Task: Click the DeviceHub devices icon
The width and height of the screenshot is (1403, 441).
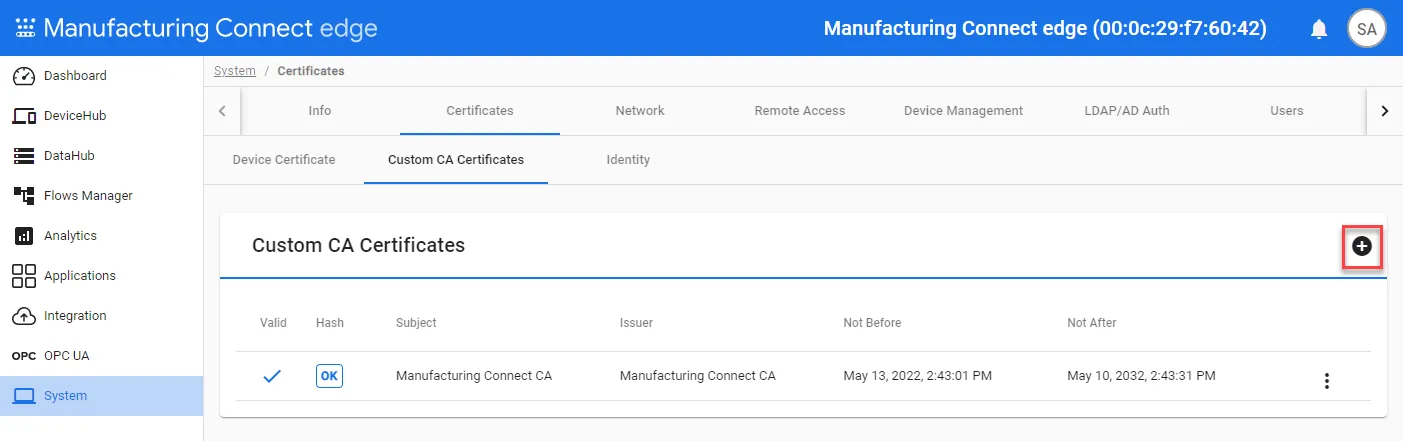Action: (24, 116)
